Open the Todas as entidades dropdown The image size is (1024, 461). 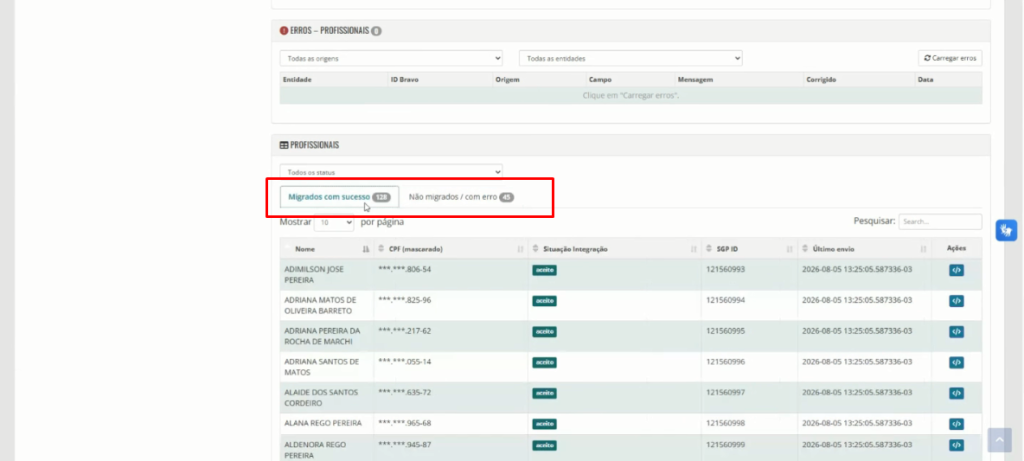click(631, 58)
